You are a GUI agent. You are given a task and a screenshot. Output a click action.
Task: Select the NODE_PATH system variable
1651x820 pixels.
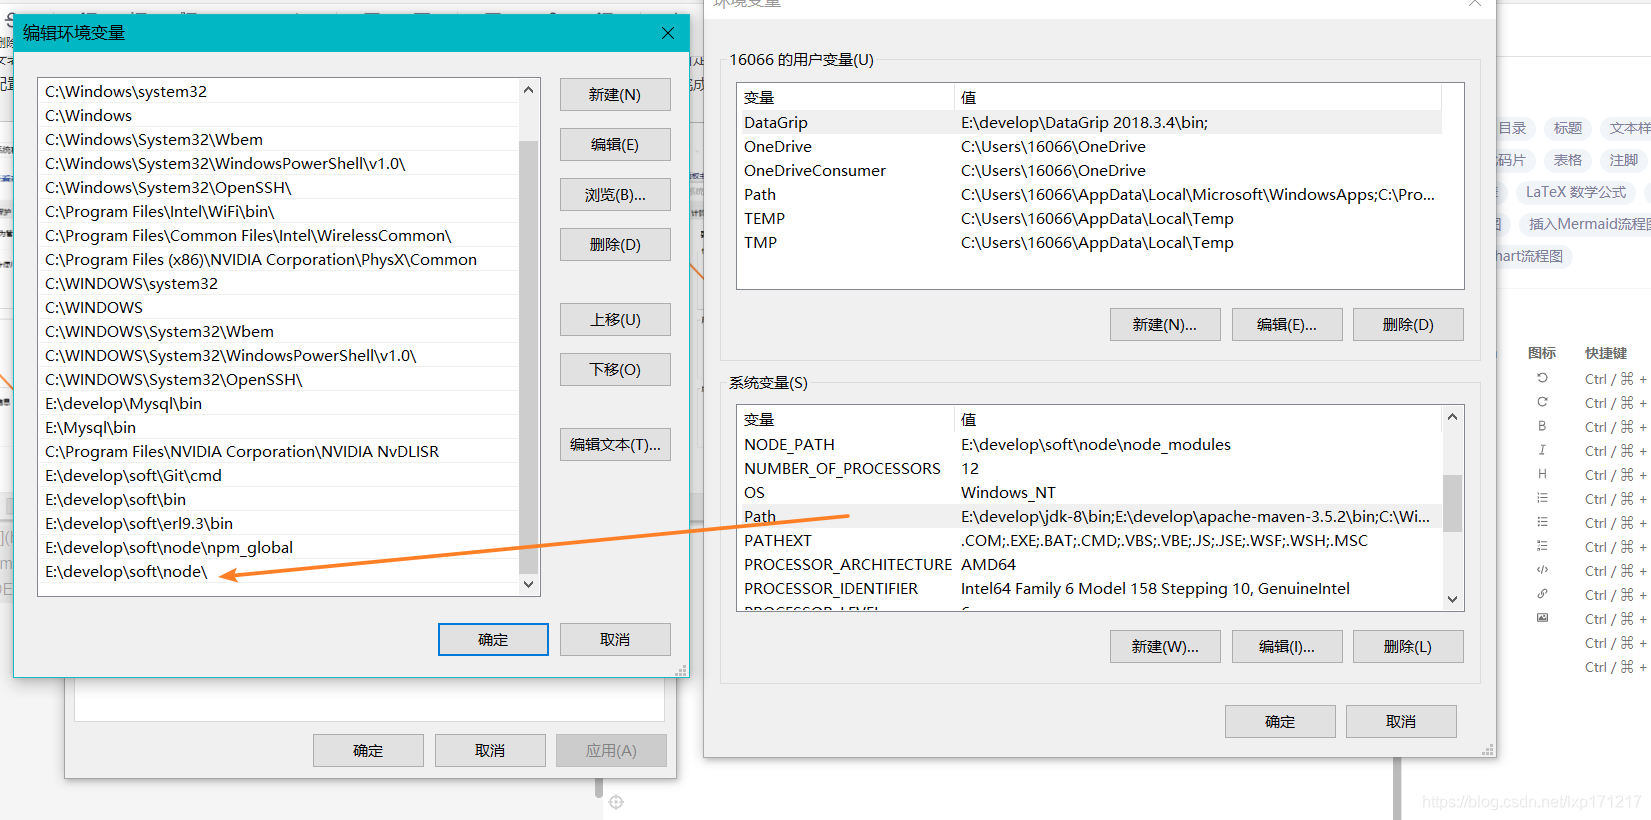pos(1090,445)
